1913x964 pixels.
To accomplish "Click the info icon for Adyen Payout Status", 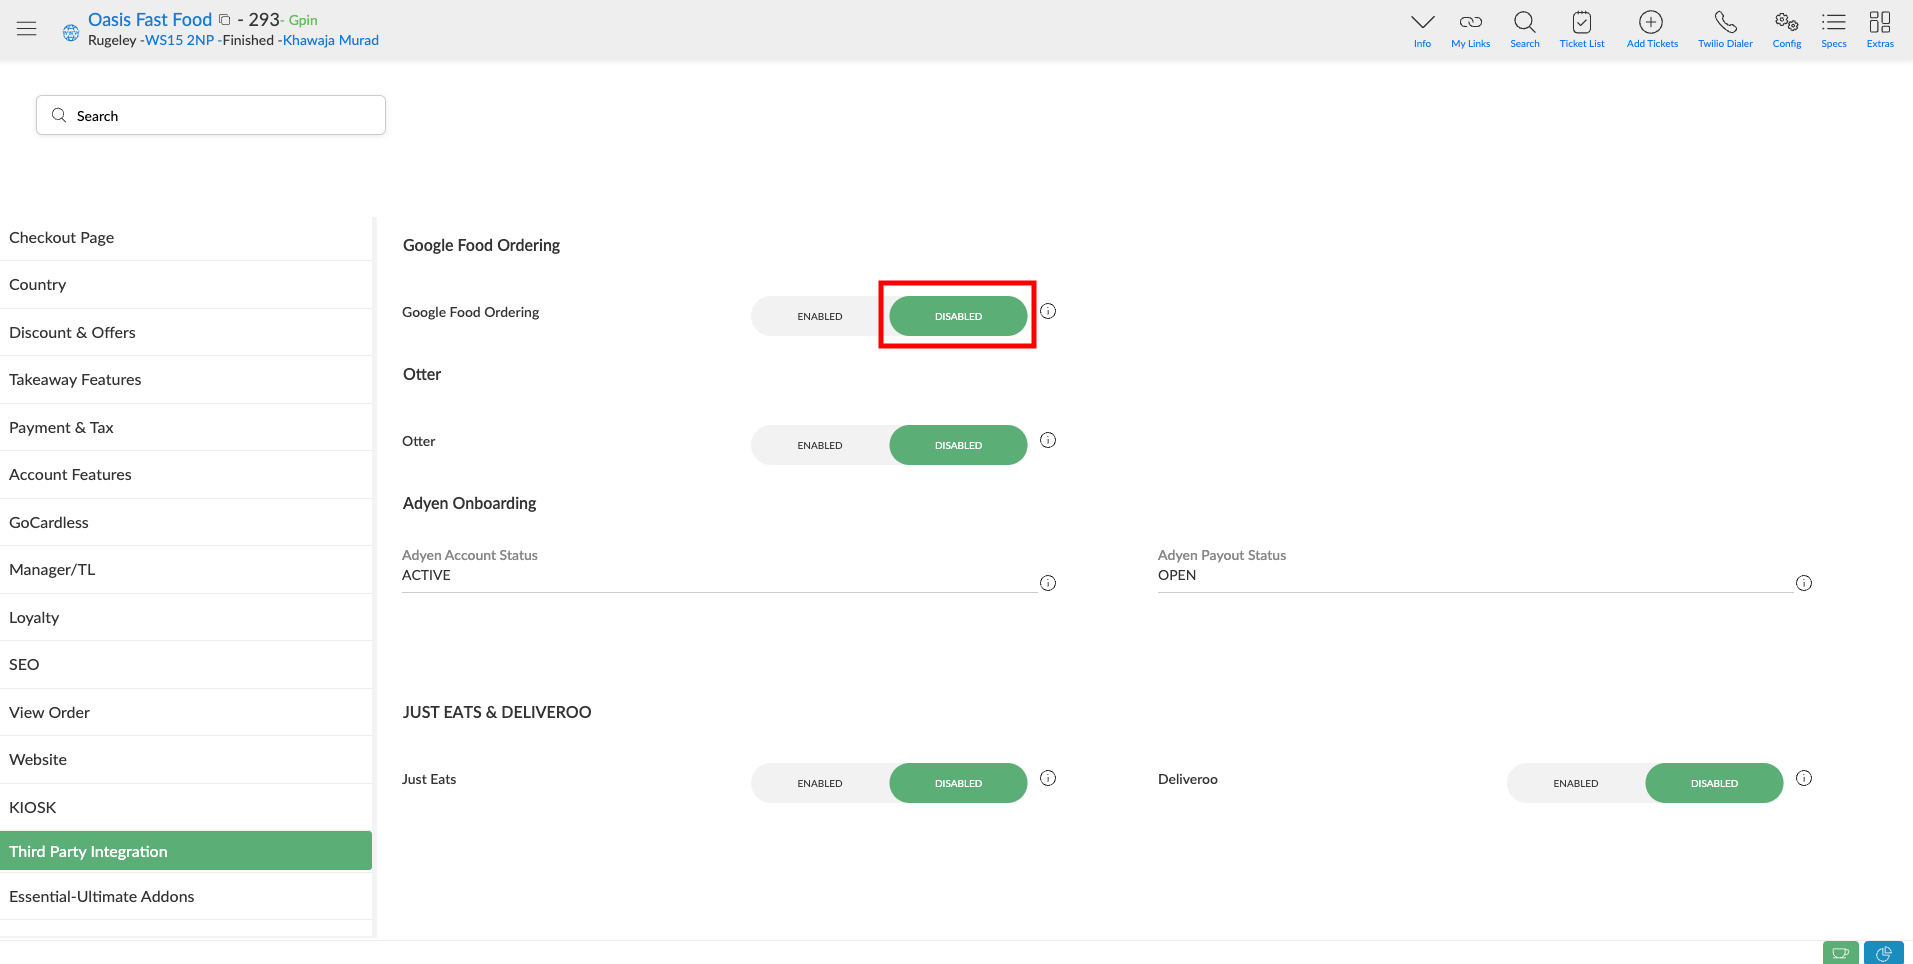I will coord(1804,583).
